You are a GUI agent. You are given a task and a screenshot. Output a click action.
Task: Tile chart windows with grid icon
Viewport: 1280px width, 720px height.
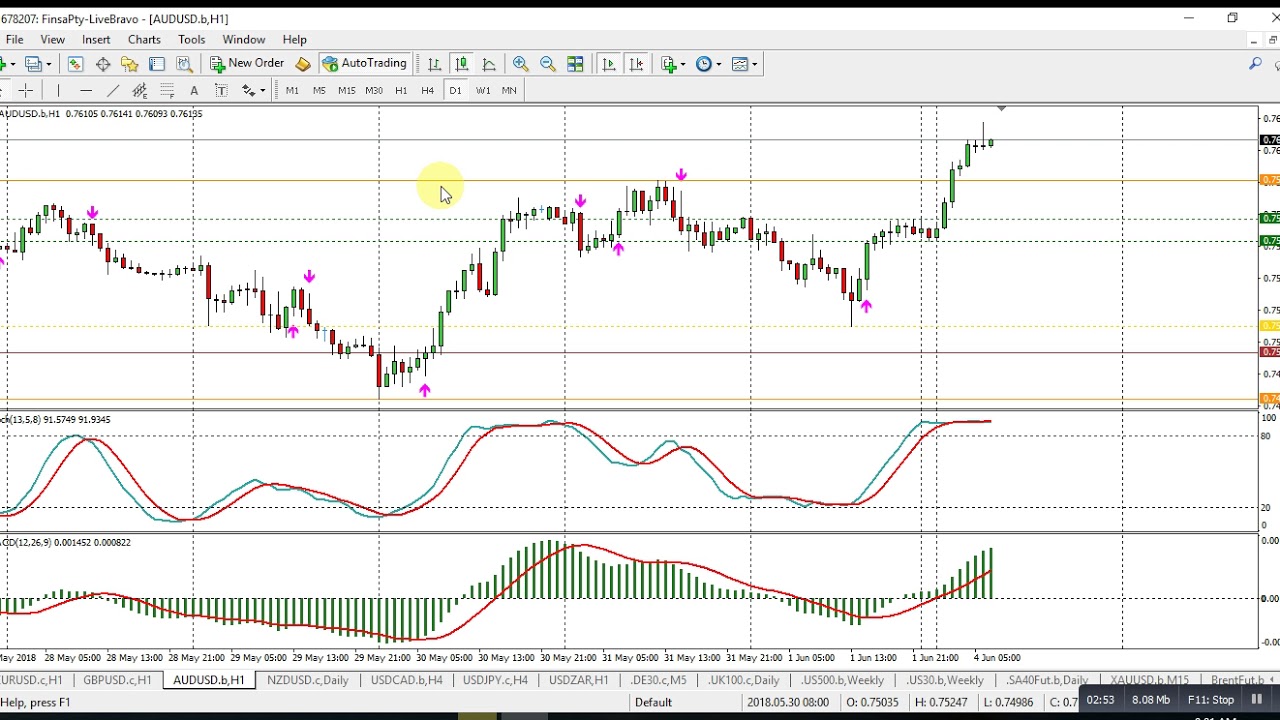click(575, 64)
